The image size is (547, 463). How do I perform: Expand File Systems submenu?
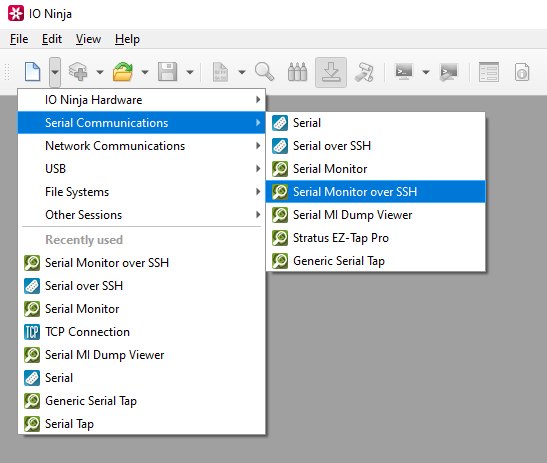coord(142,192)
